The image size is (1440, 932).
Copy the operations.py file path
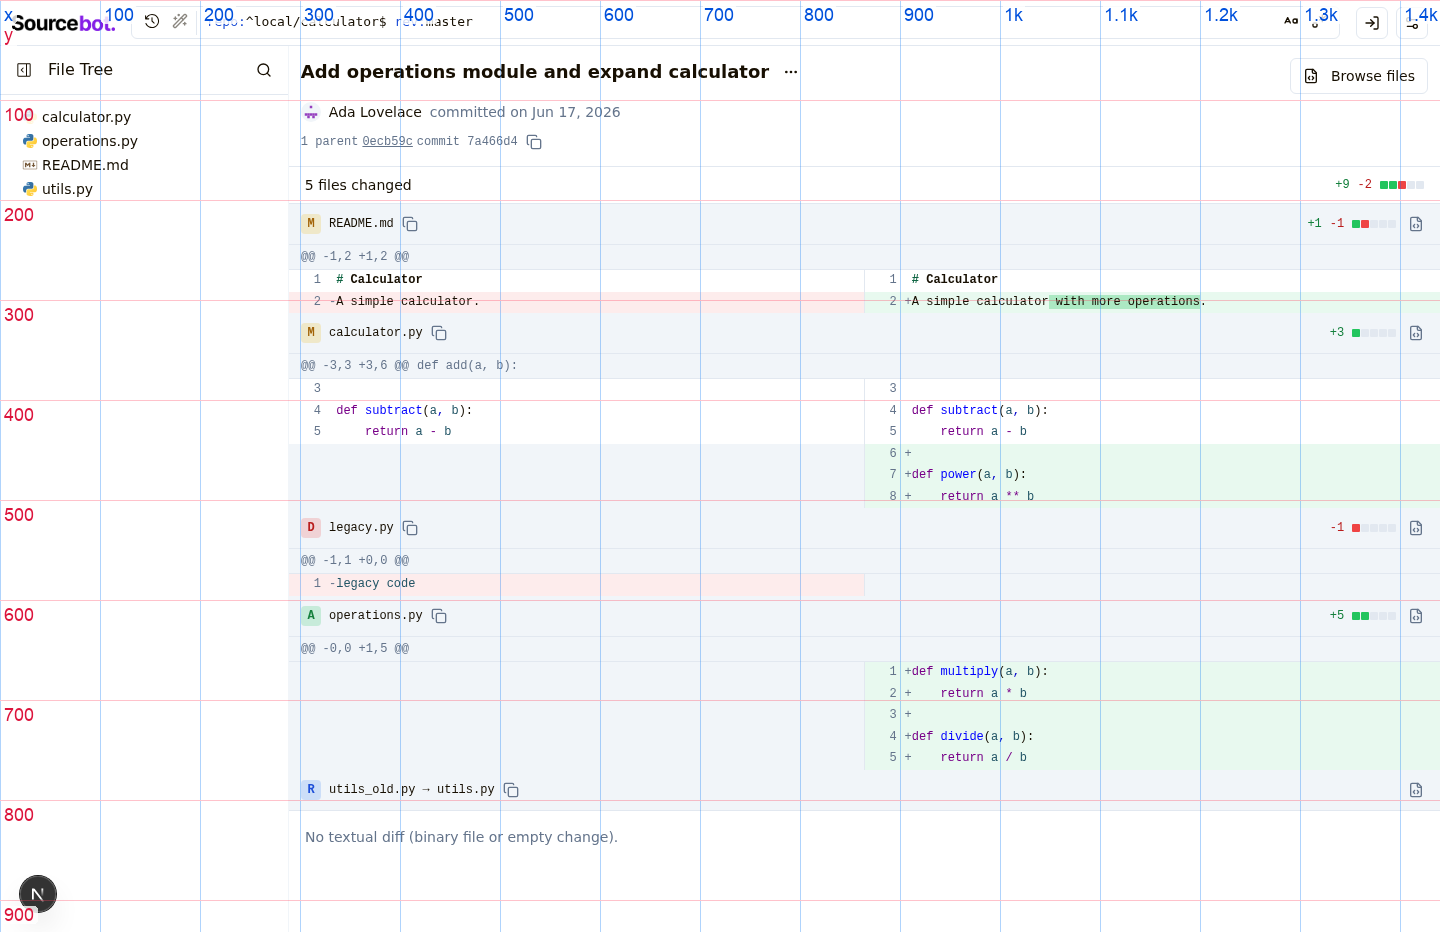[x=439, y=616]
